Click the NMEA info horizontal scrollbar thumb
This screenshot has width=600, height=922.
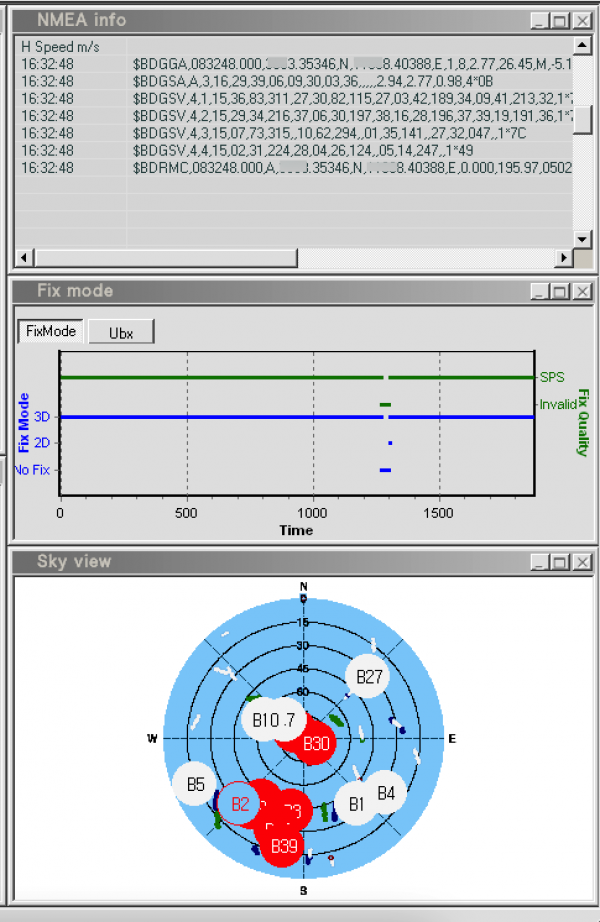click(166, 258)
